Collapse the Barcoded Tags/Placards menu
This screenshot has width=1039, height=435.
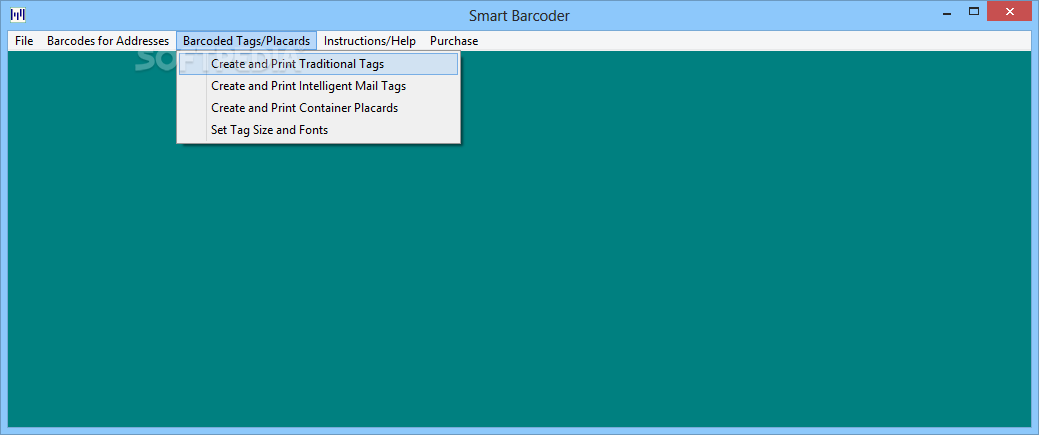click(246, 41)
